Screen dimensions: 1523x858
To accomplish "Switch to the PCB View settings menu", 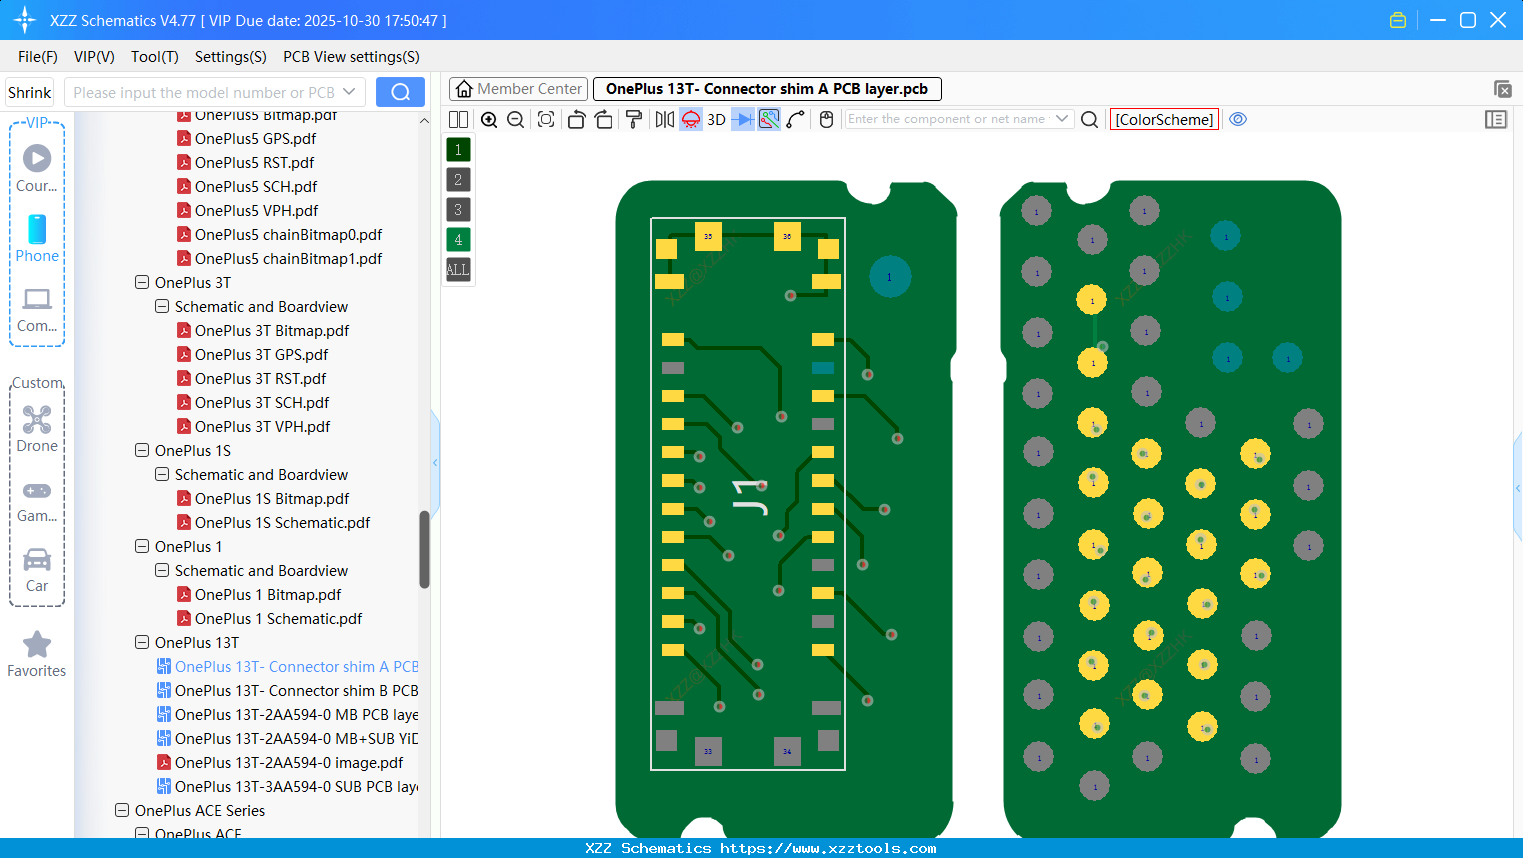I will [350, 57].
